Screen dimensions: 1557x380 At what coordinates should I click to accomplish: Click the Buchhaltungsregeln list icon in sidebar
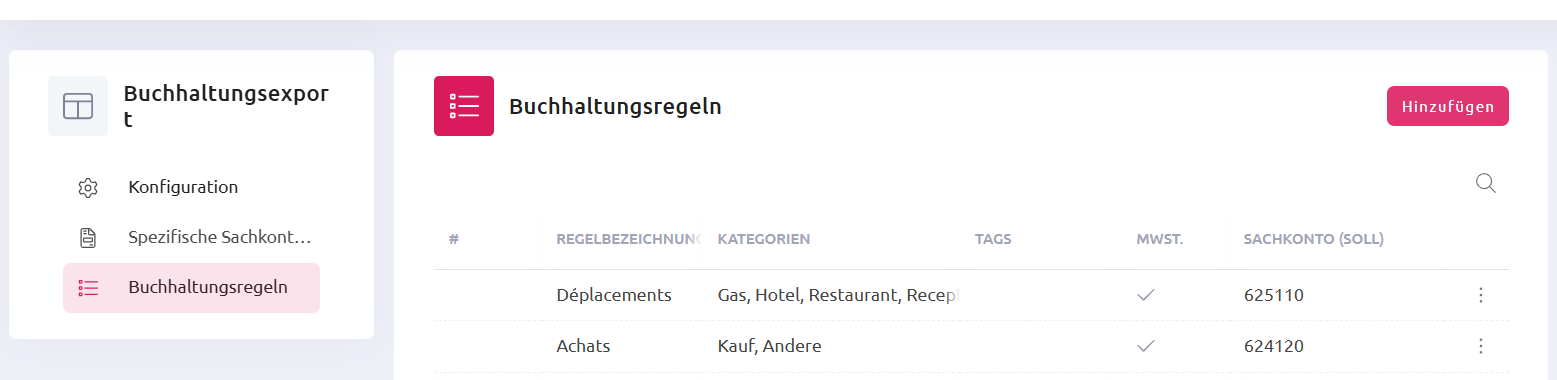[88, 288]
